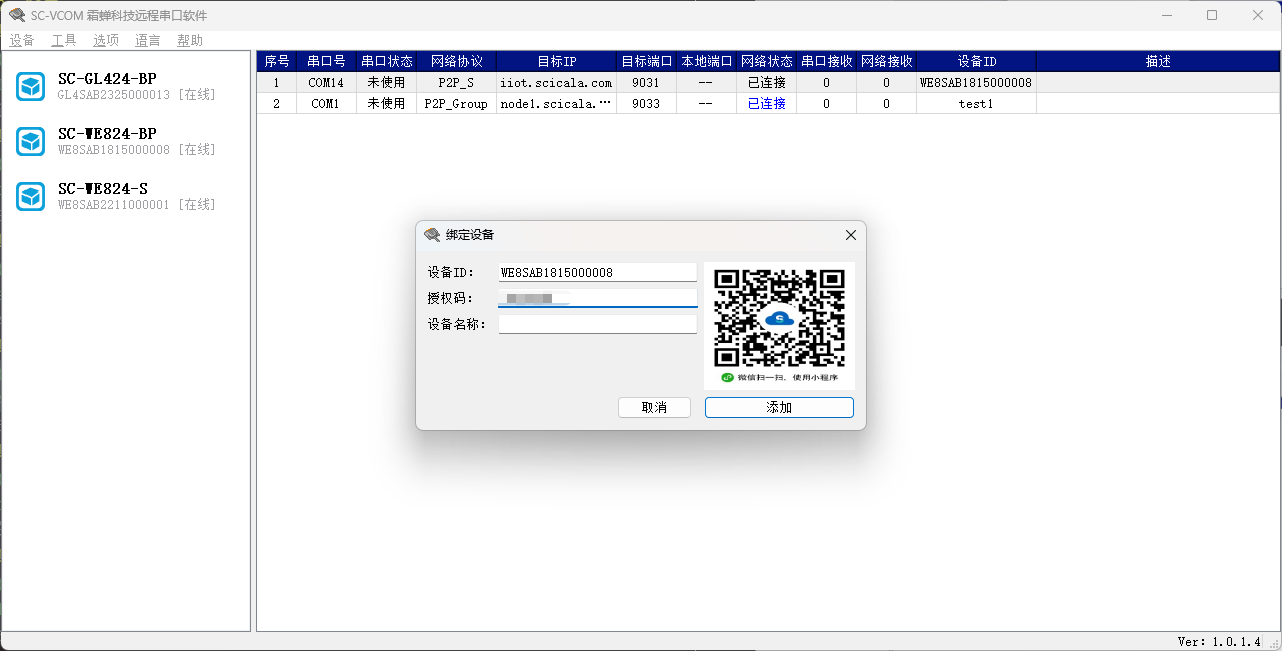
Task: Click the SC-GL424-BP device cube icon
Action: (x=31, y=87)
